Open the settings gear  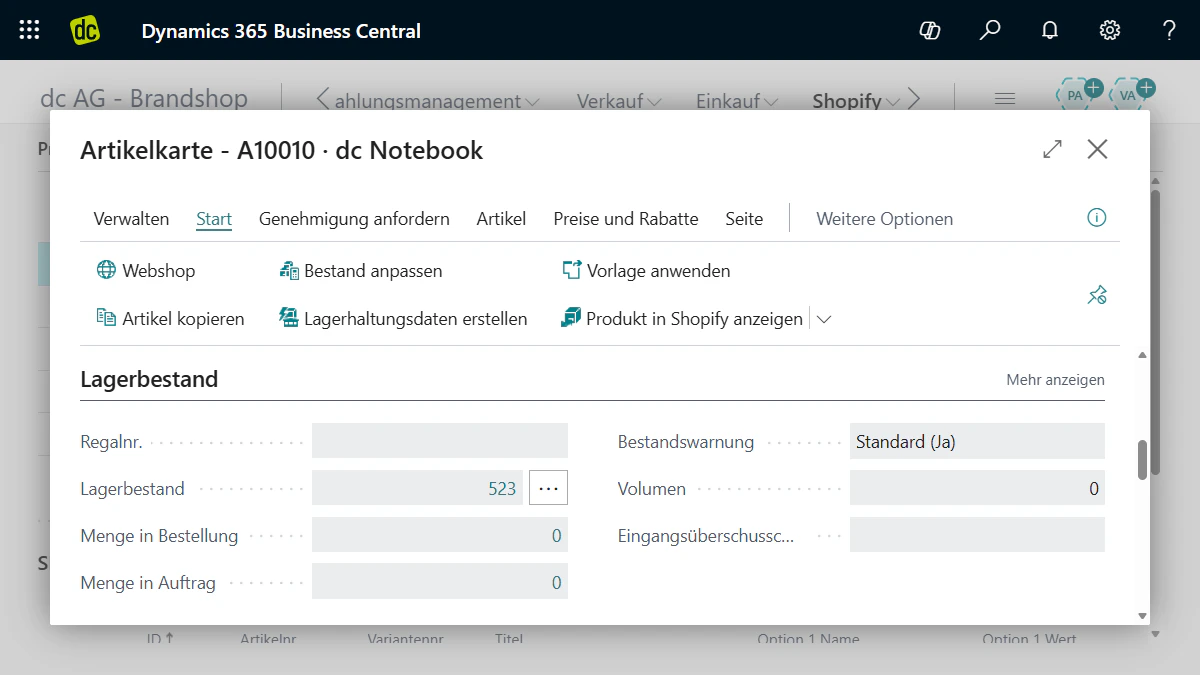click(x=1110, y=30)
